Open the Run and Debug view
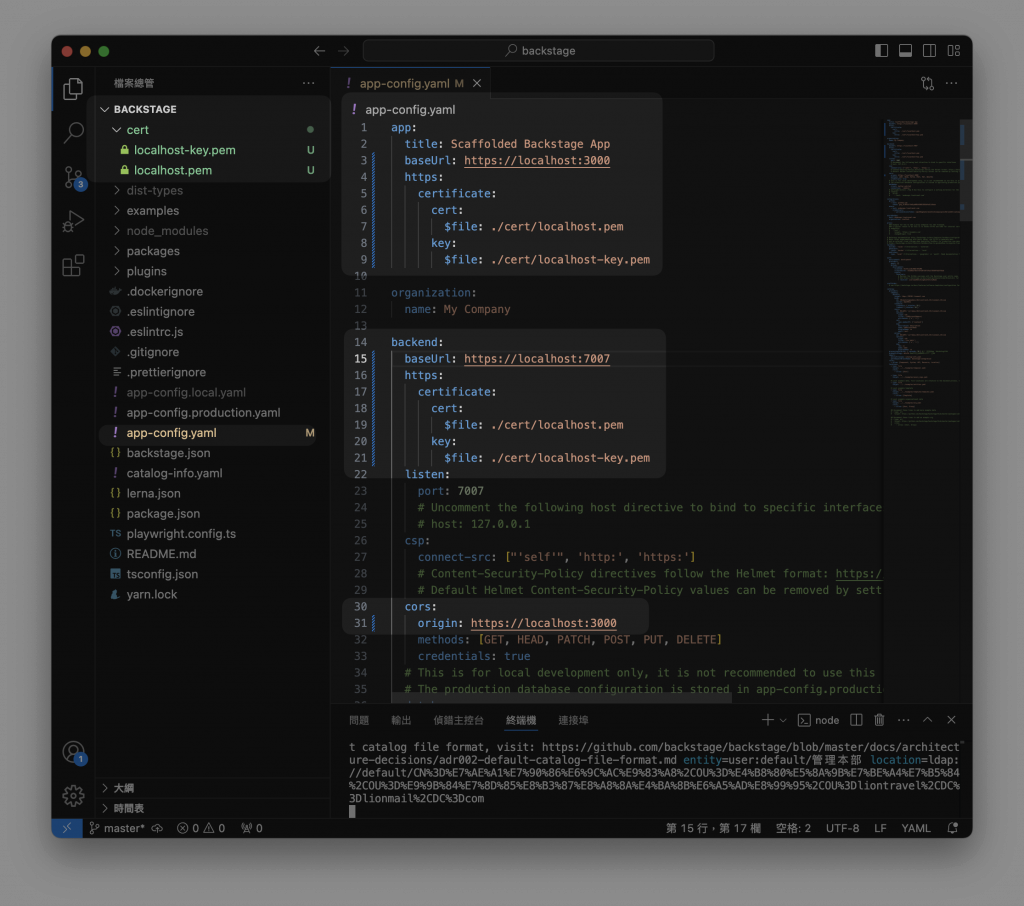 (73, 221)
